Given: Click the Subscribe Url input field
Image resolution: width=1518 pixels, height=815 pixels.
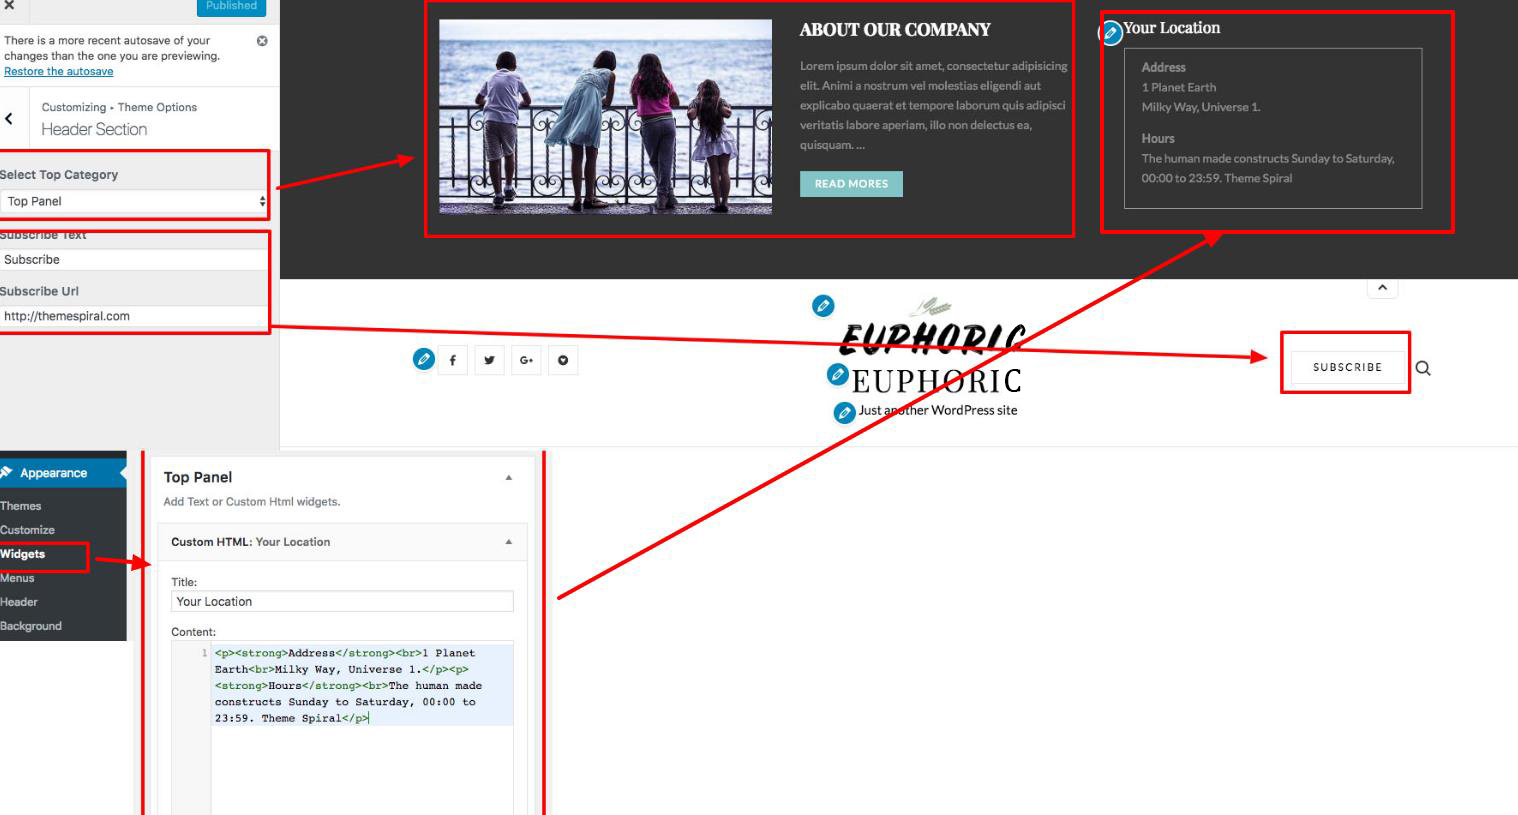Looking at the screenshot, I should [134, 316].
